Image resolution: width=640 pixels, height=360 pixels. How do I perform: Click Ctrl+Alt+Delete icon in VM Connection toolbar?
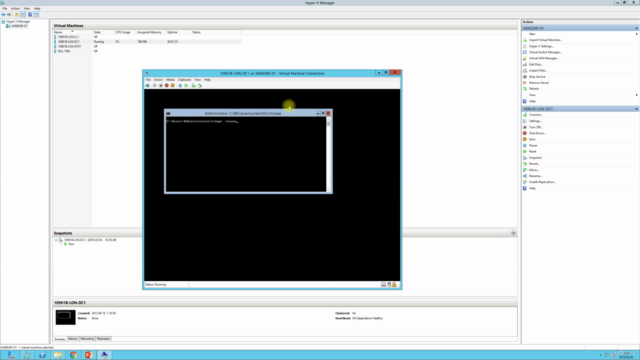point(147,86)
